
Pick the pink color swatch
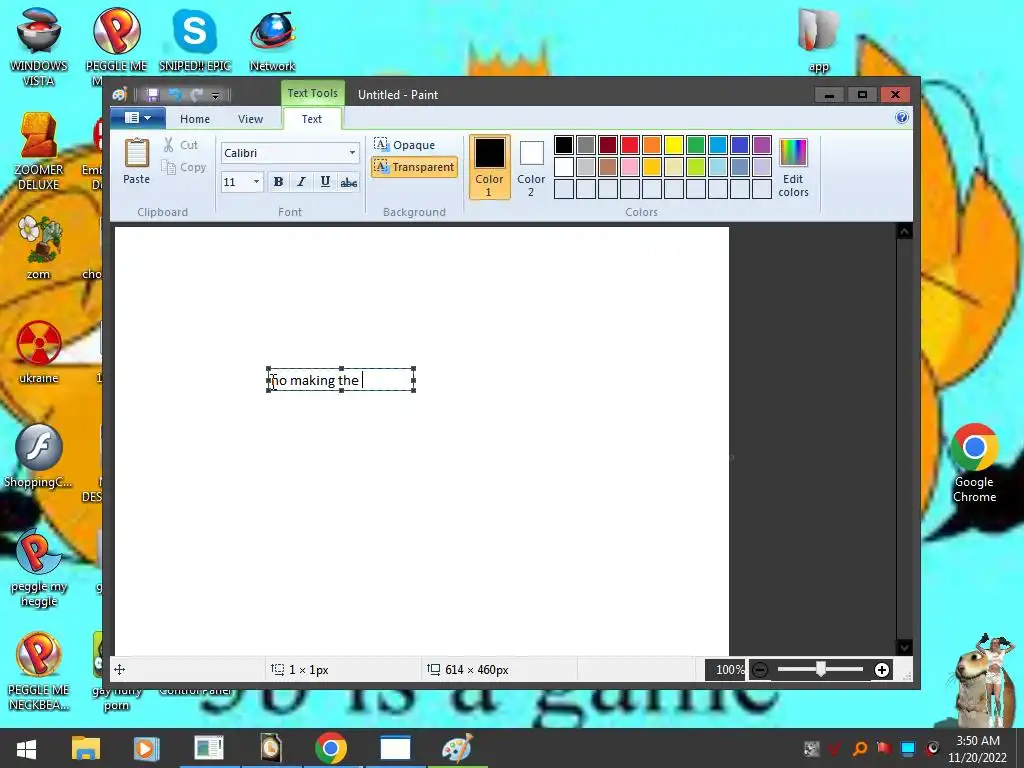(x=630, y=167)
